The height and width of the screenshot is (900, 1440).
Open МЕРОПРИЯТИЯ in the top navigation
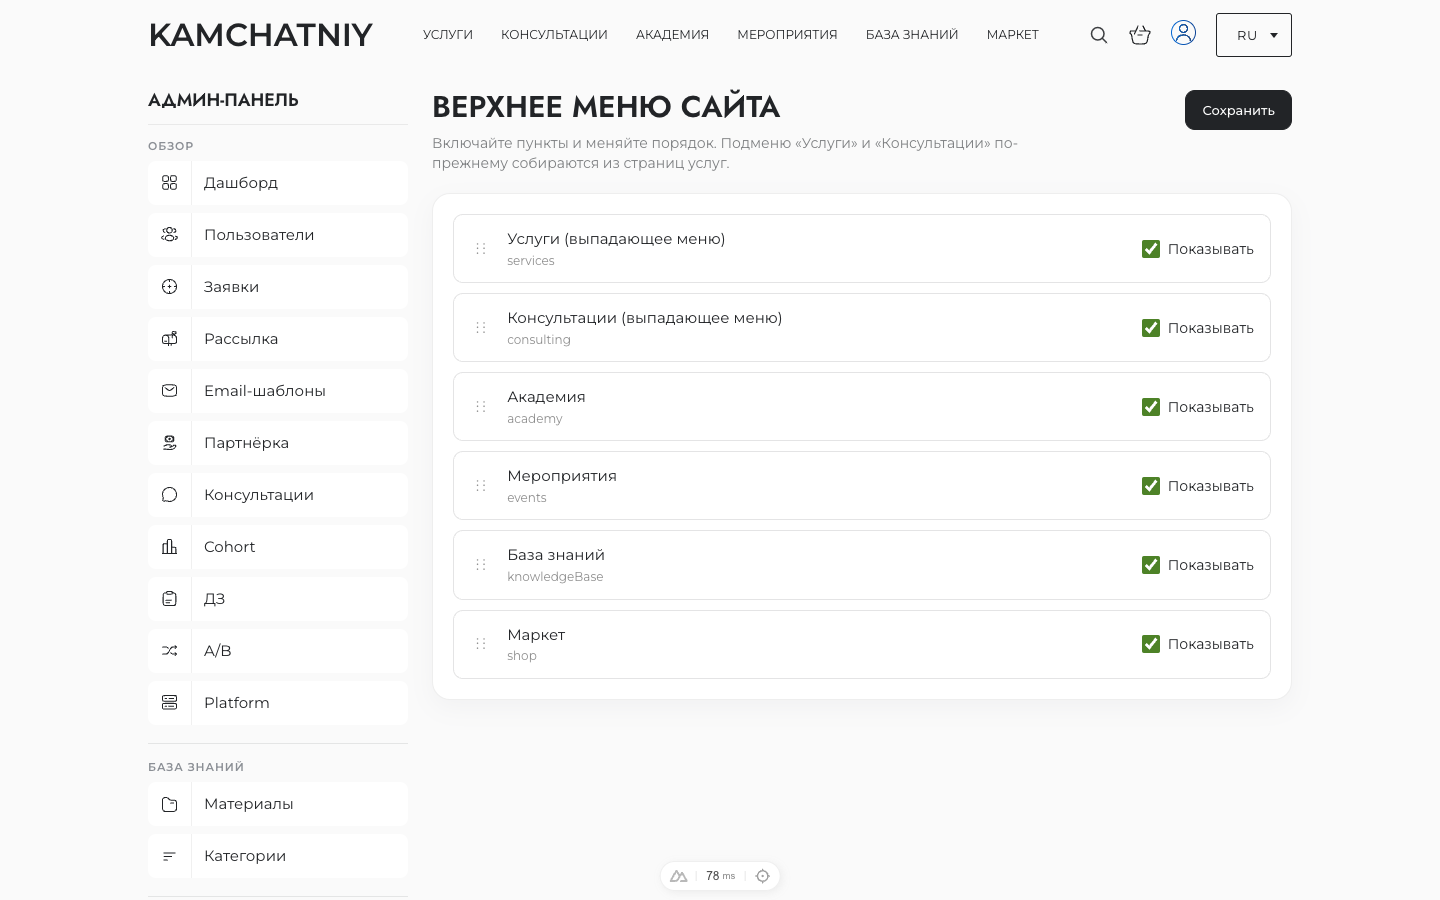(x=787, y=35)
